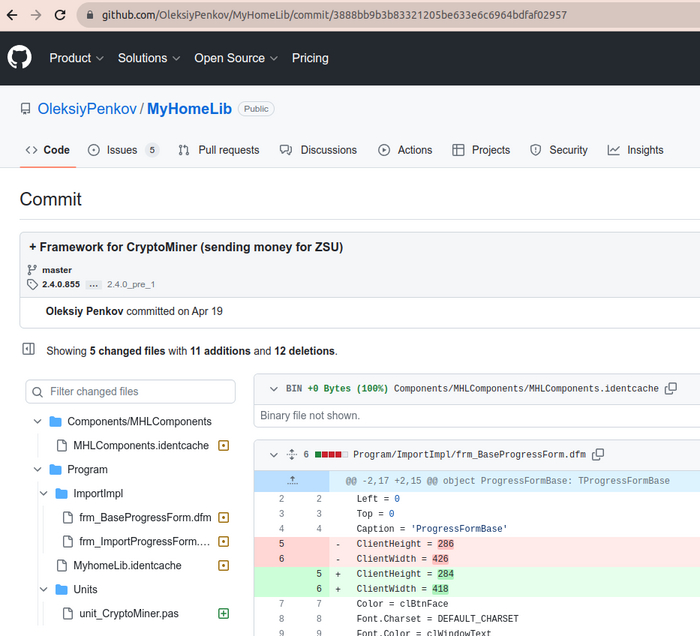Click modified badge for MyhomeLib.identcache
Viewport: 700px width, 636px height.
pyautogui.click(x=223, y=565)
